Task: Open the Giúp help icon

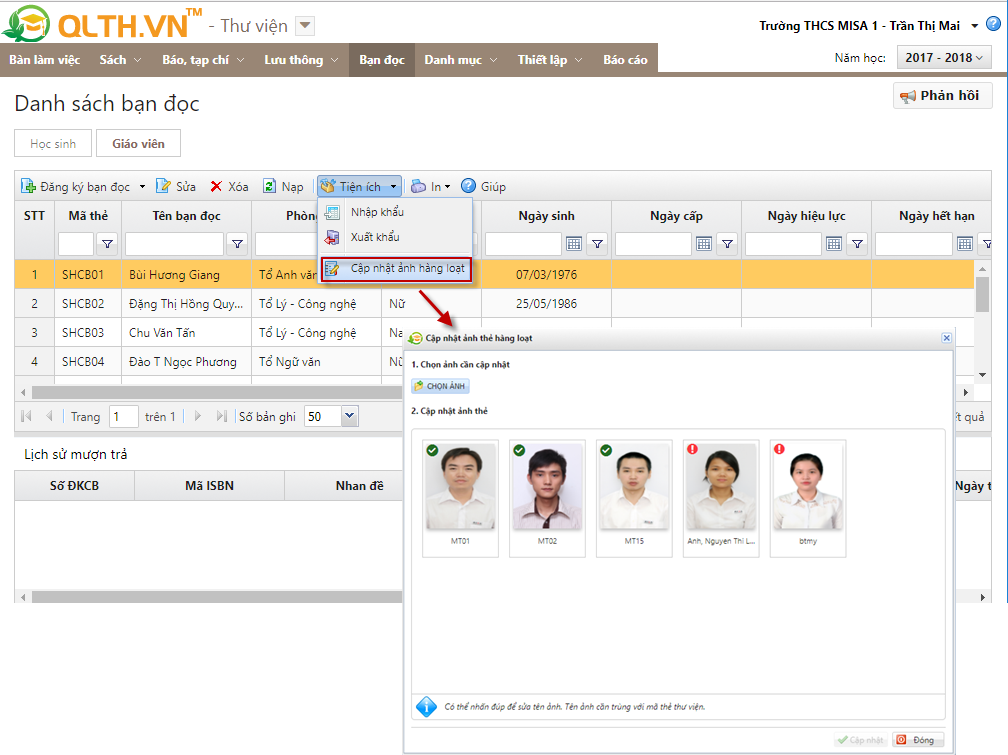Action: [x=468, y=186]
